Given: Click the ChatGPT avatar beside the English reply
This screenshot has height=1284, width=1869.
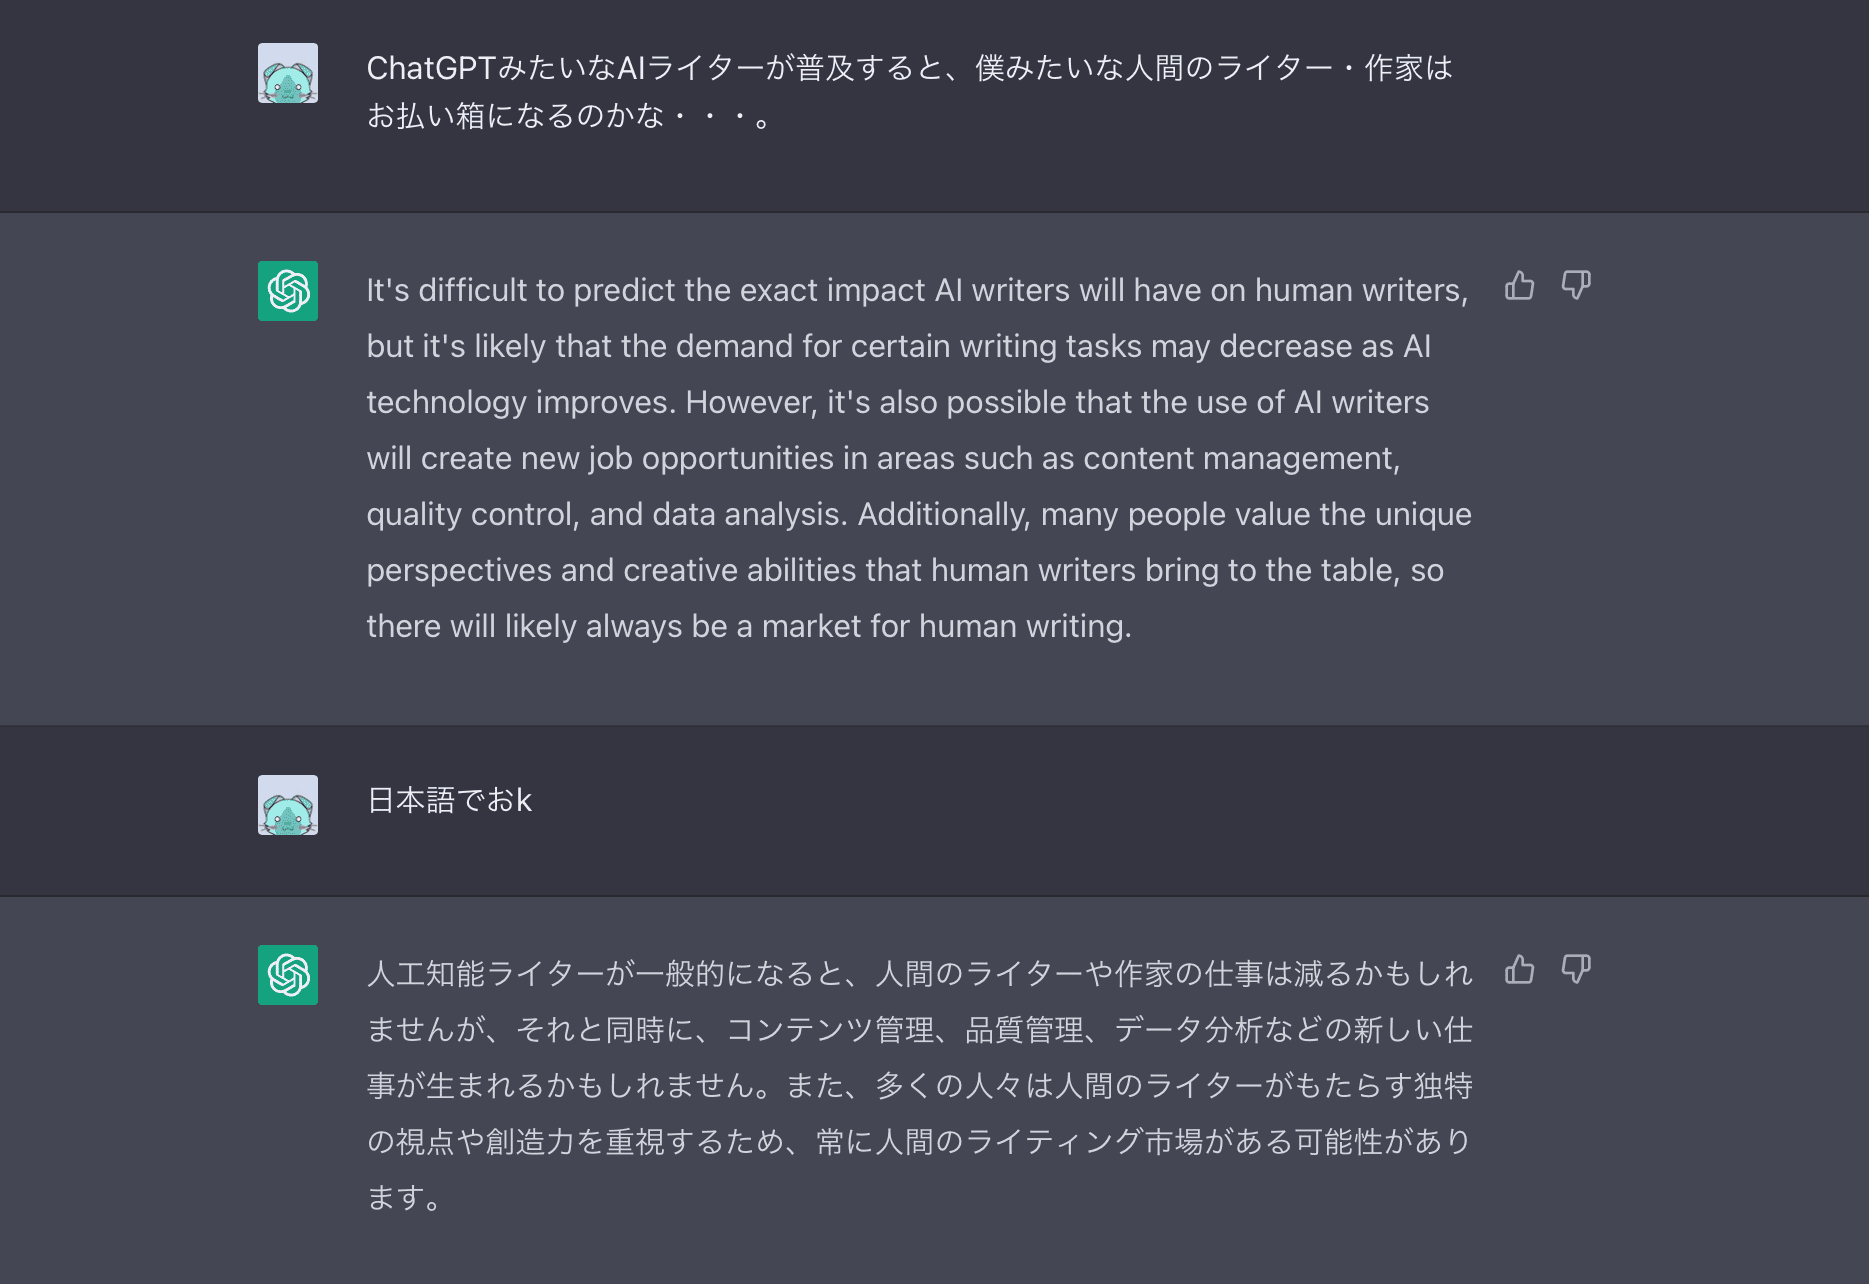Looking at the screenshot, I should (287, 291).
